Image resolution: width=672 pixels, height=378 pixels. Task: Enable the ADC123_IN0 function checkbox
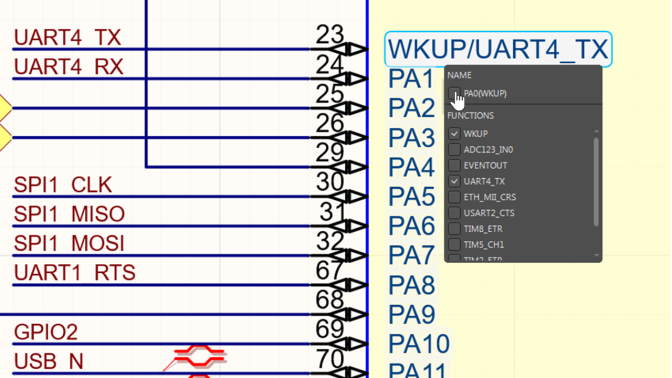coord(454,150)
